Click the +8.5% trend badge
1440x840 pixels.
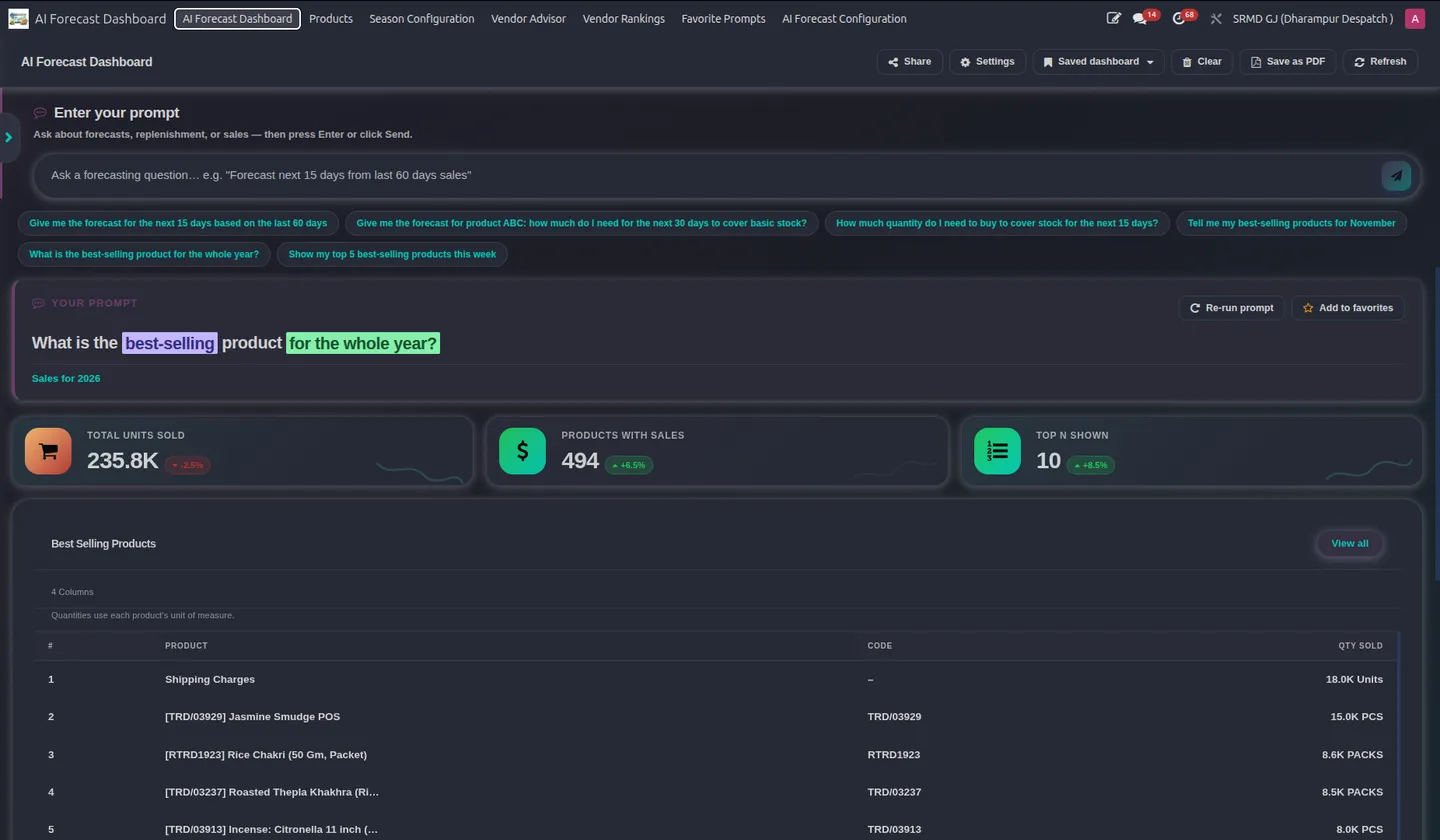click(1091, 466)
